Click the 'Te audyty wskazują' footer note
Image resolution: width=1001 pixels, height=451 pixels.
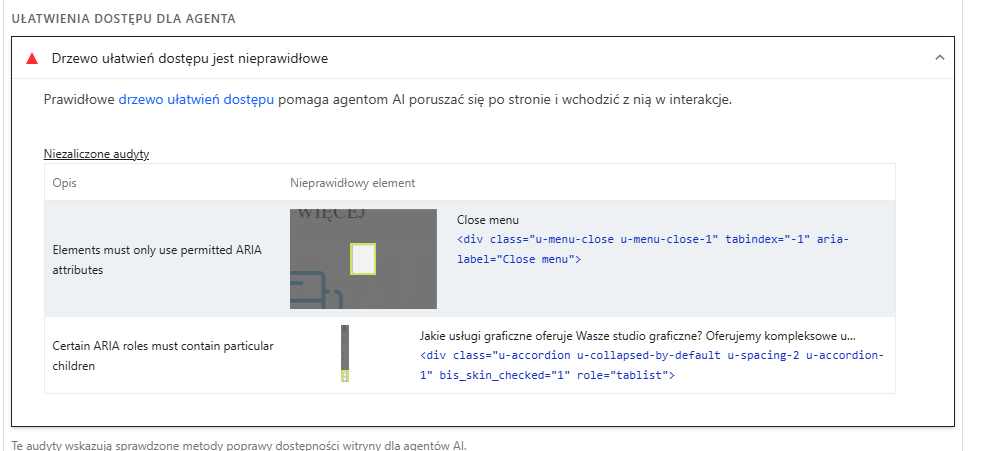239,445
